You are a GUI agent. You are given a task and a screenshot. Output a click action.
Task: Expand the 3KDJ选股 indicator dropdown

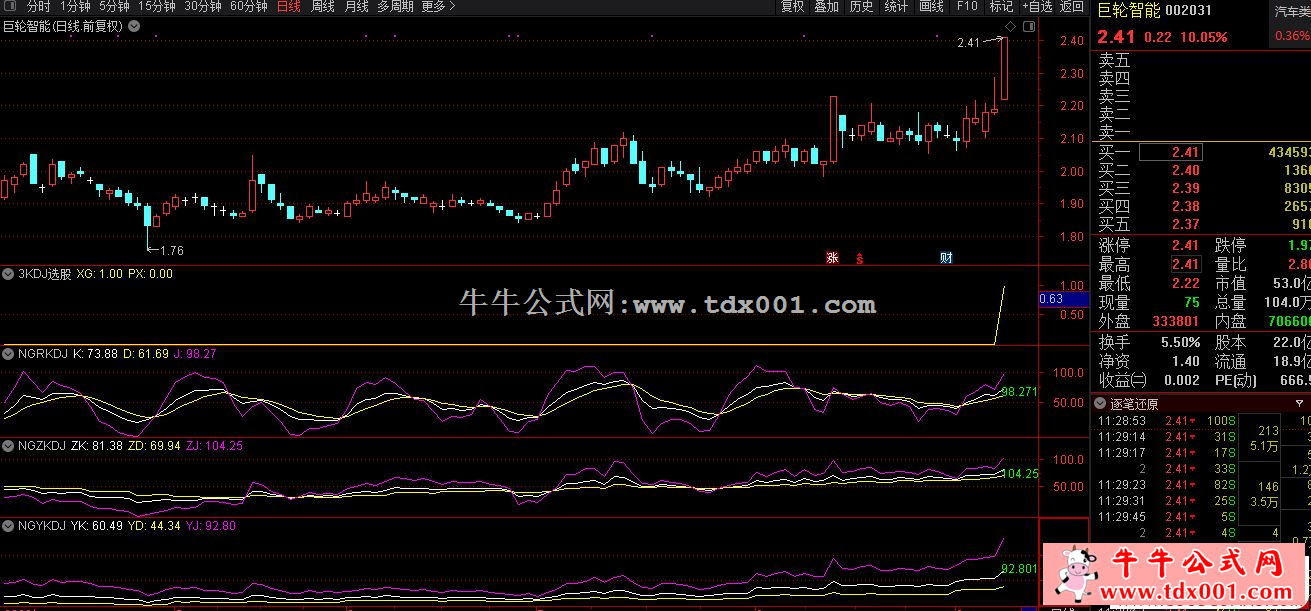tap(10, 274)
